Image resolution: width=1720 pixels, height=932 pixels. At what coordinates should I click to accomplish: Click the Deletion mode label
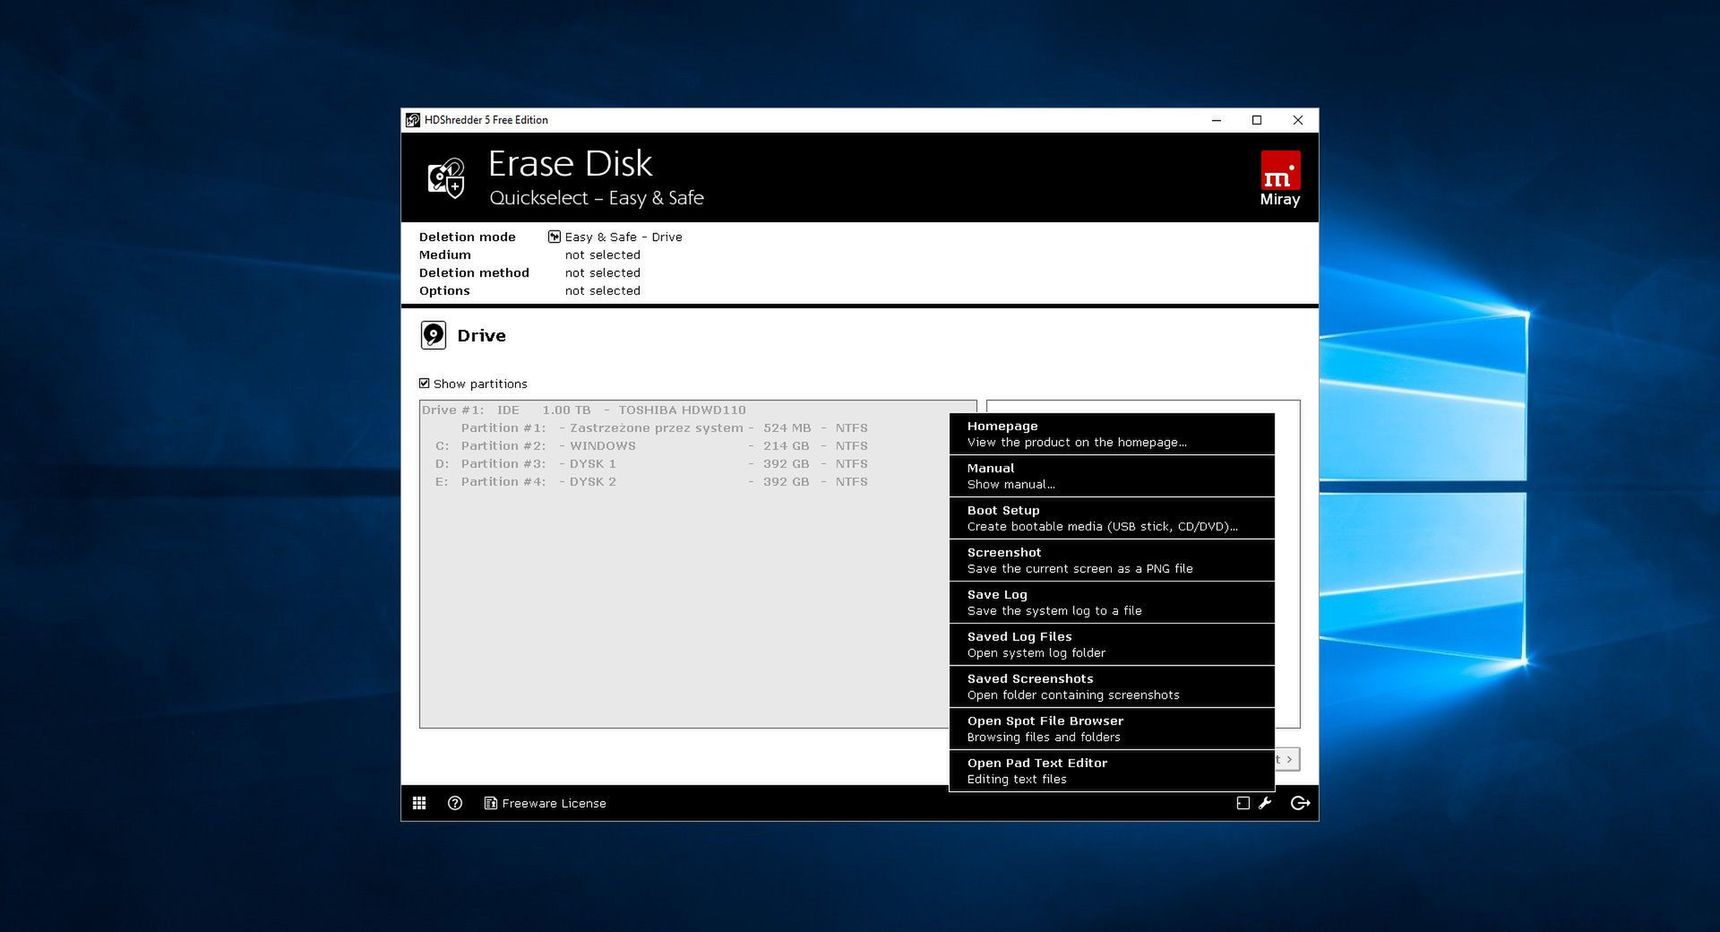coord(467,237)
